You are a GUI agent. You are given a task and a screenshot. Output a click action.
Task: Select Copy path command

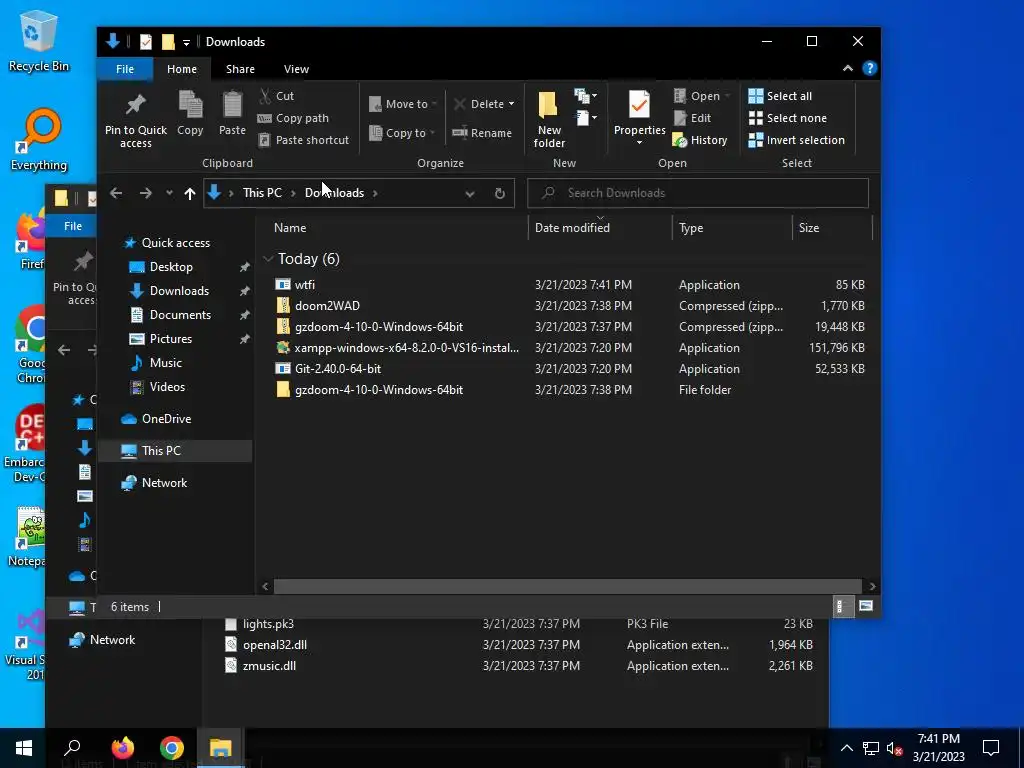[x=293, y=118]
